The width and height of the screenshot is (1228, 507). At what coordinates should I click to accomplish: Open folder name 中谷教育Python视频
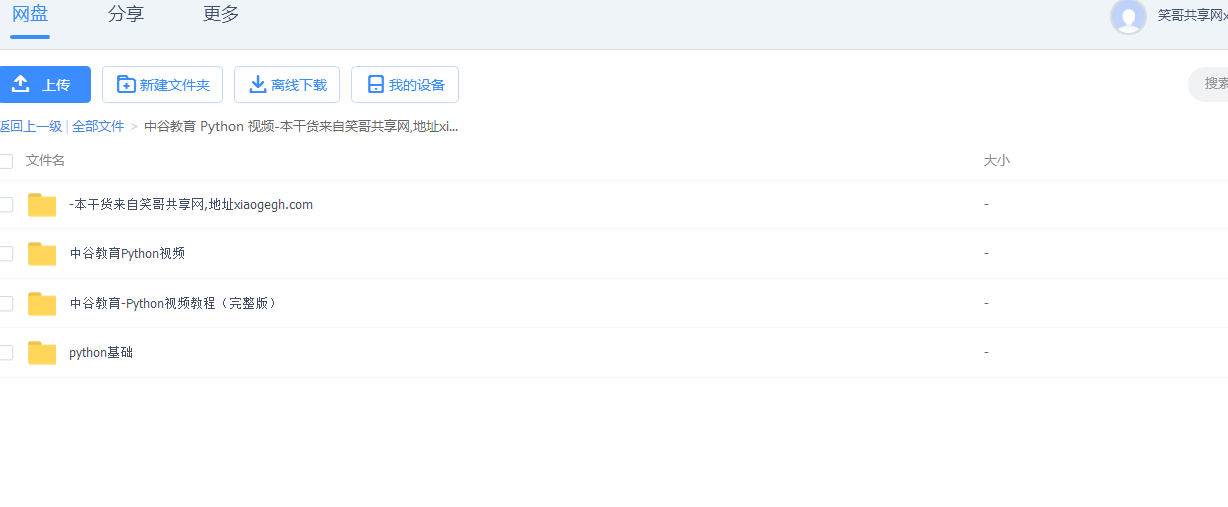127,254
